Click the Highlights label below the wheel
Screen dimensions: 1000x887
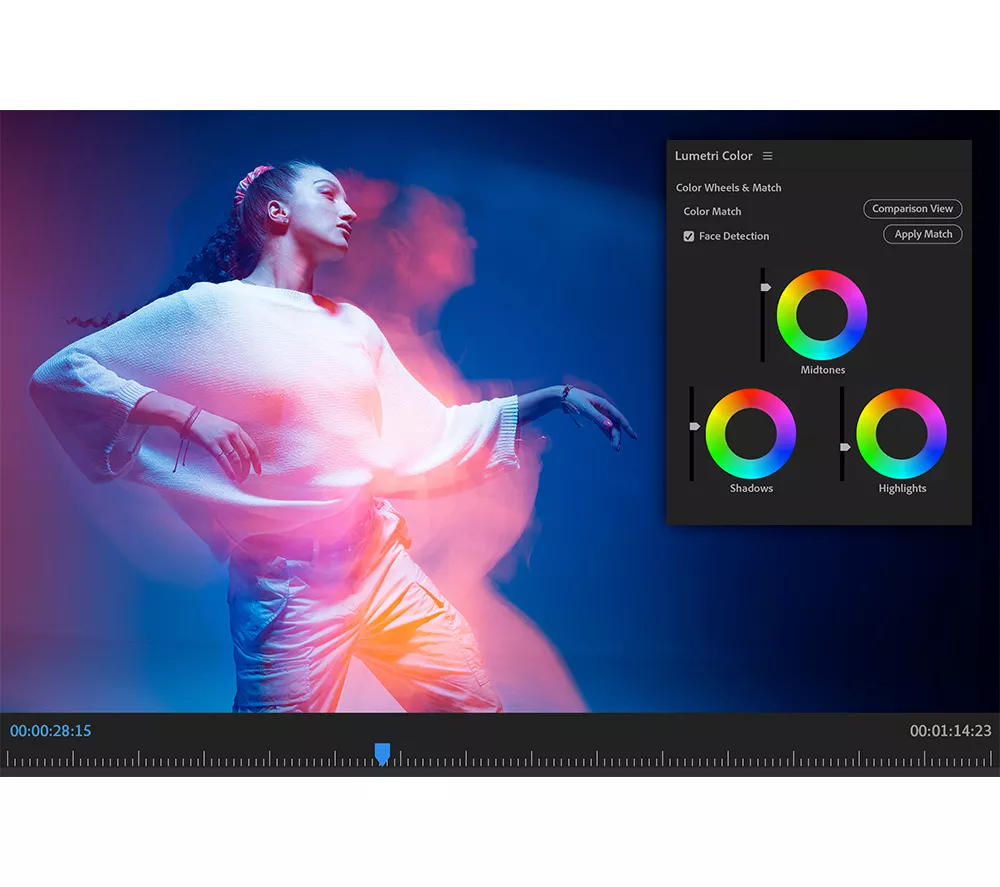[902, 489]
